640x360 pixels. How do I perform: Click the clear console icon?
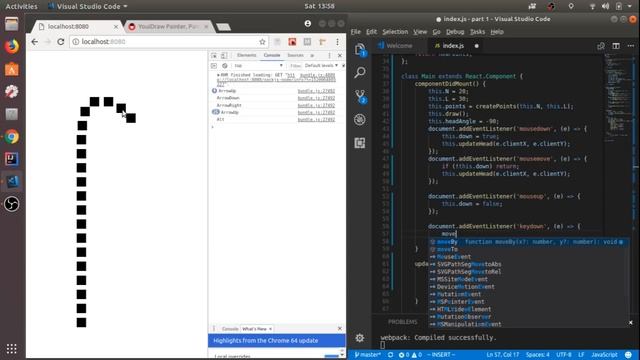[224, 65]
